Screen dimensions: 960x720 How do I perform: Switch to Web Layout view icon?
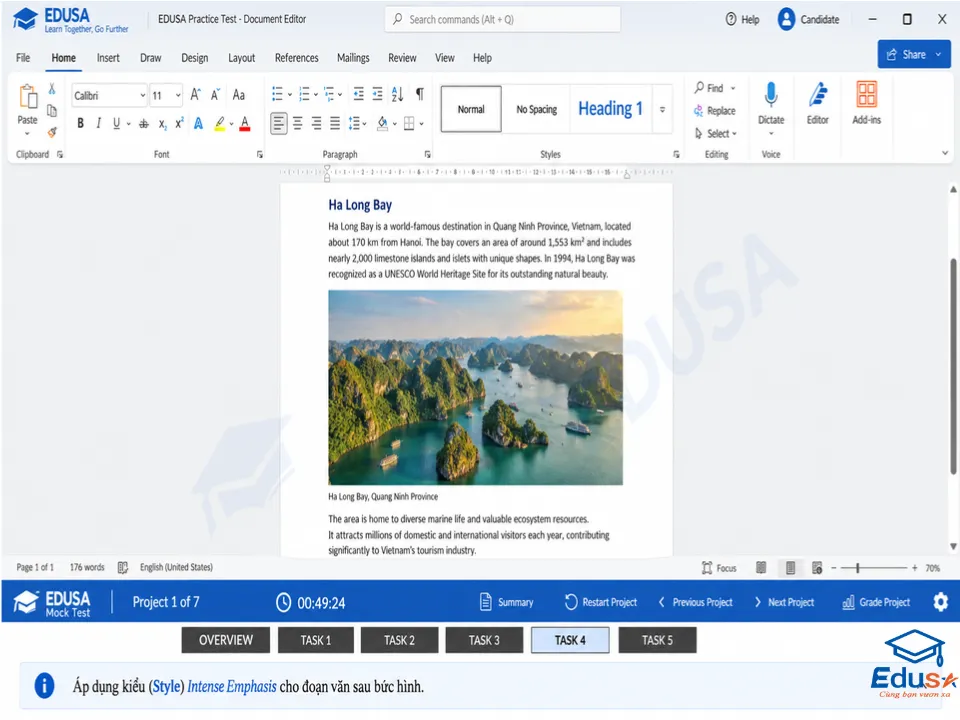[x=817, y=568]
